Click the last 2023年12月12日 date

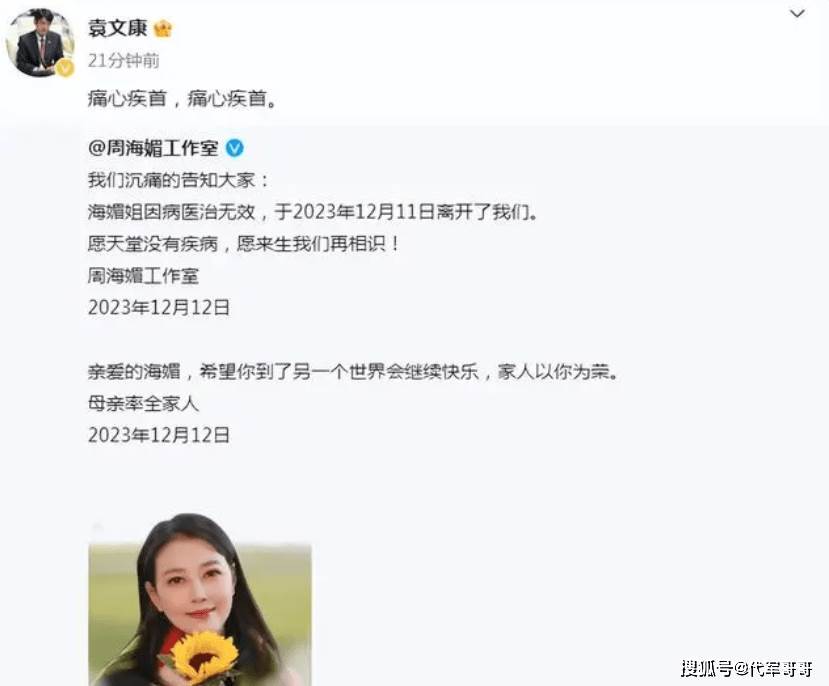pos(159,435)
